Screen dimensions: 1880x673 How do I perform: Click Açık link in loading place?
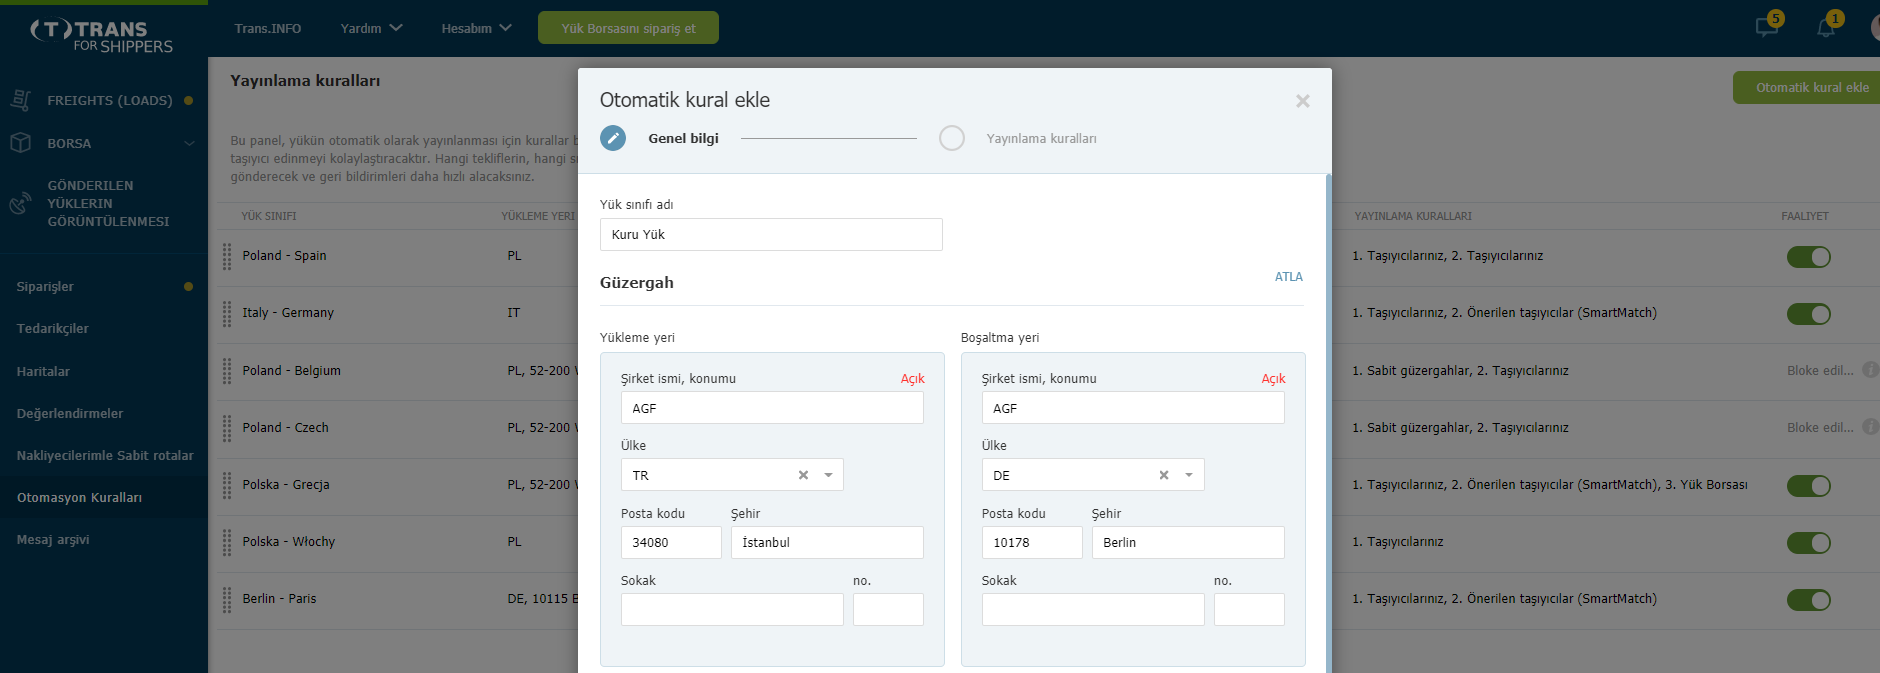pos(912,379)
